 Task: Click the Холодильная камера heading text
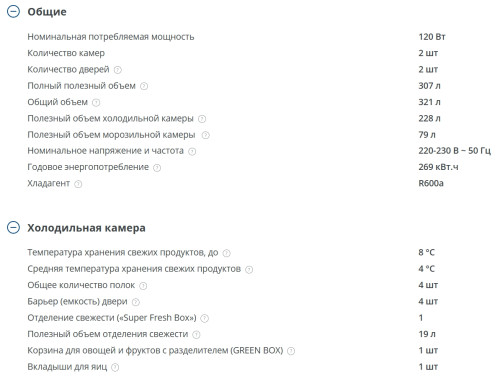86,228
